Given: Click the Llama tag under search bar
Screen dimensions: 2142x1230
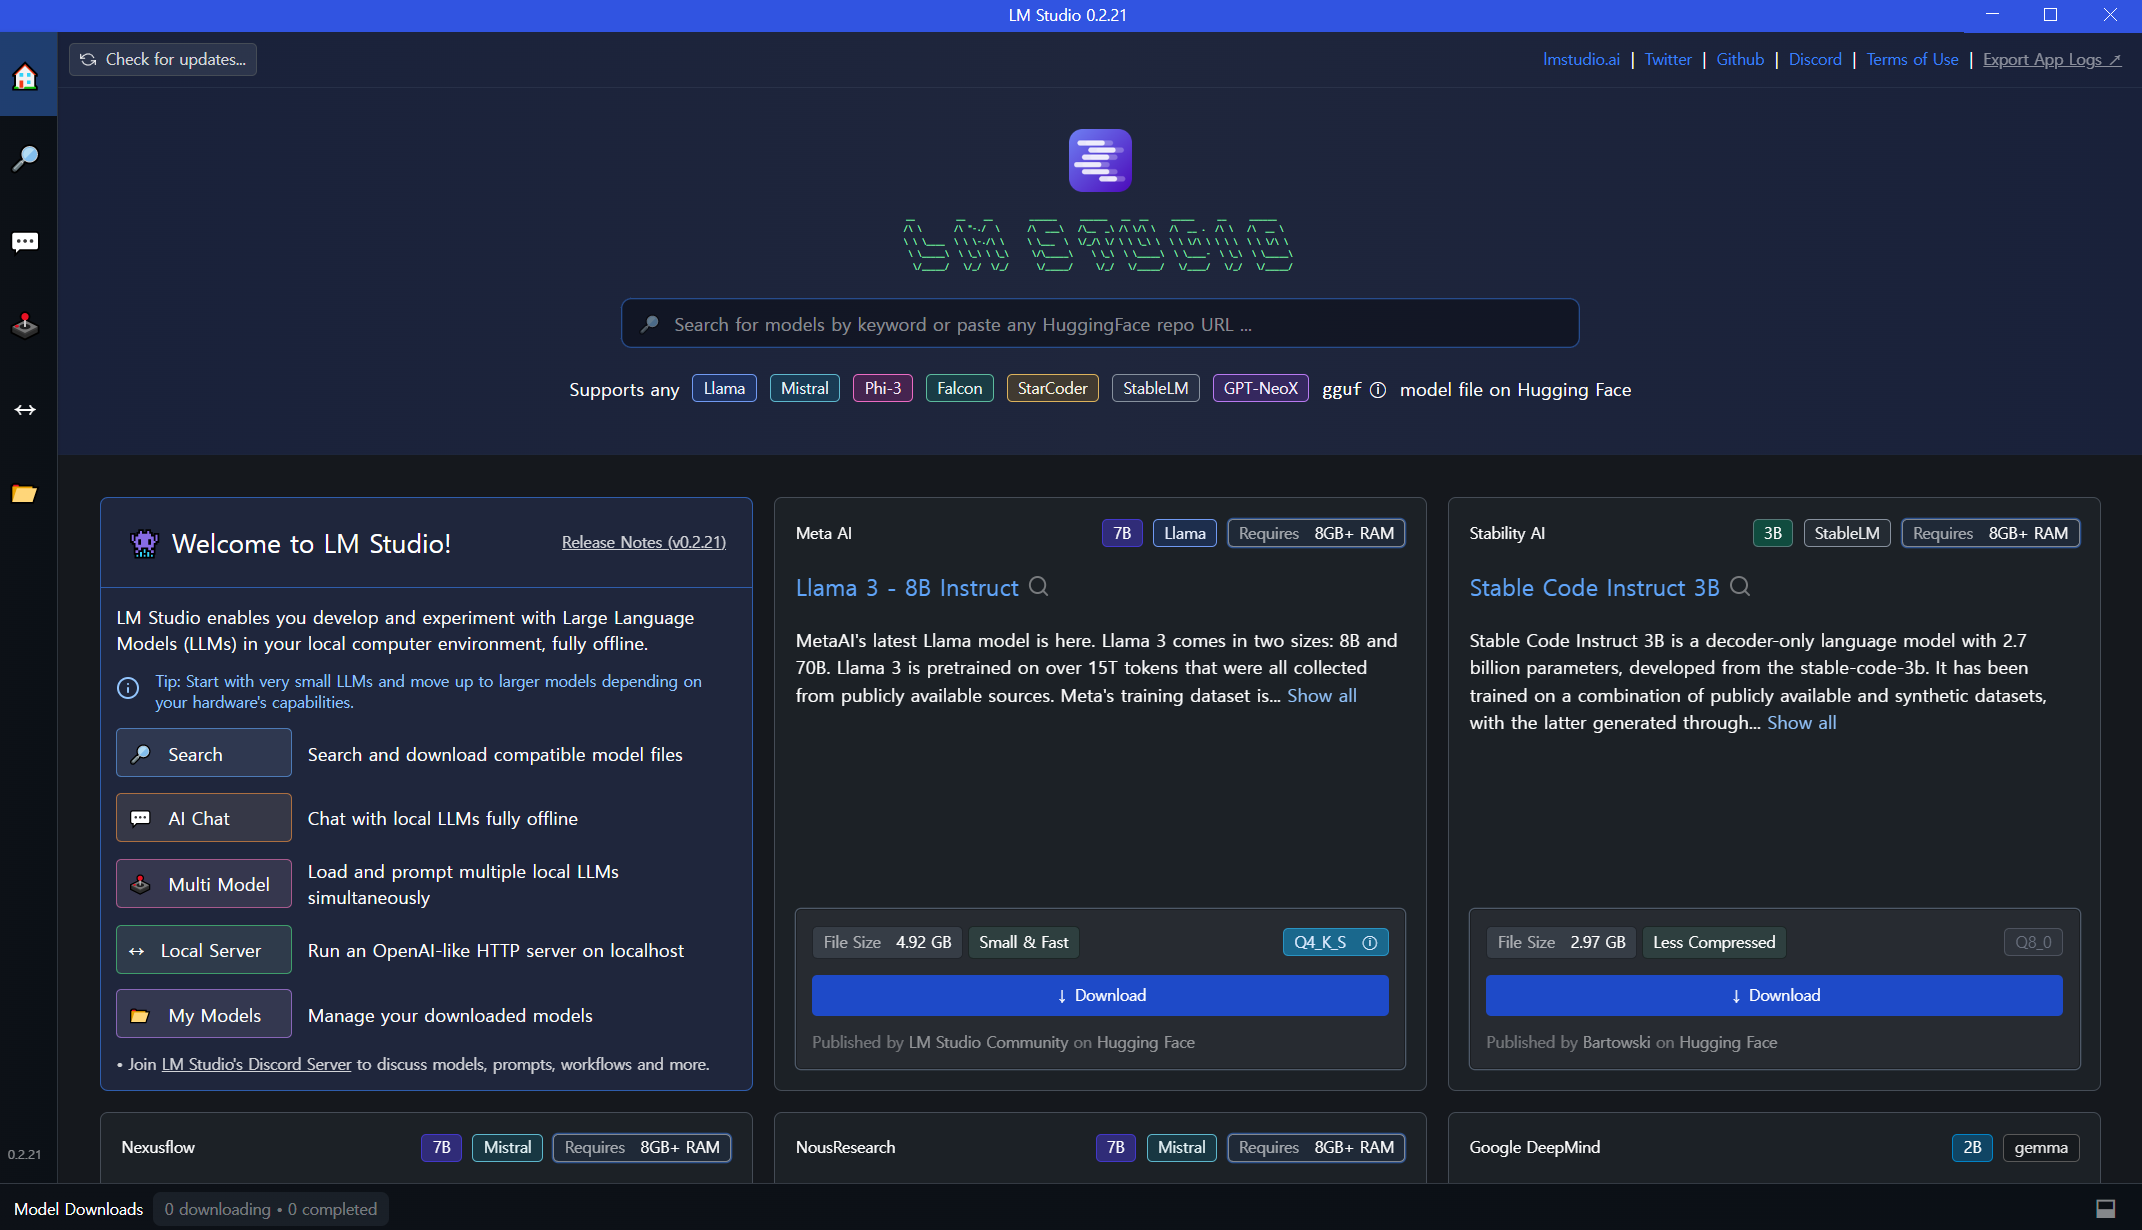Looking at the screenshot, I should pyautogui.click(x=724, y=389).
